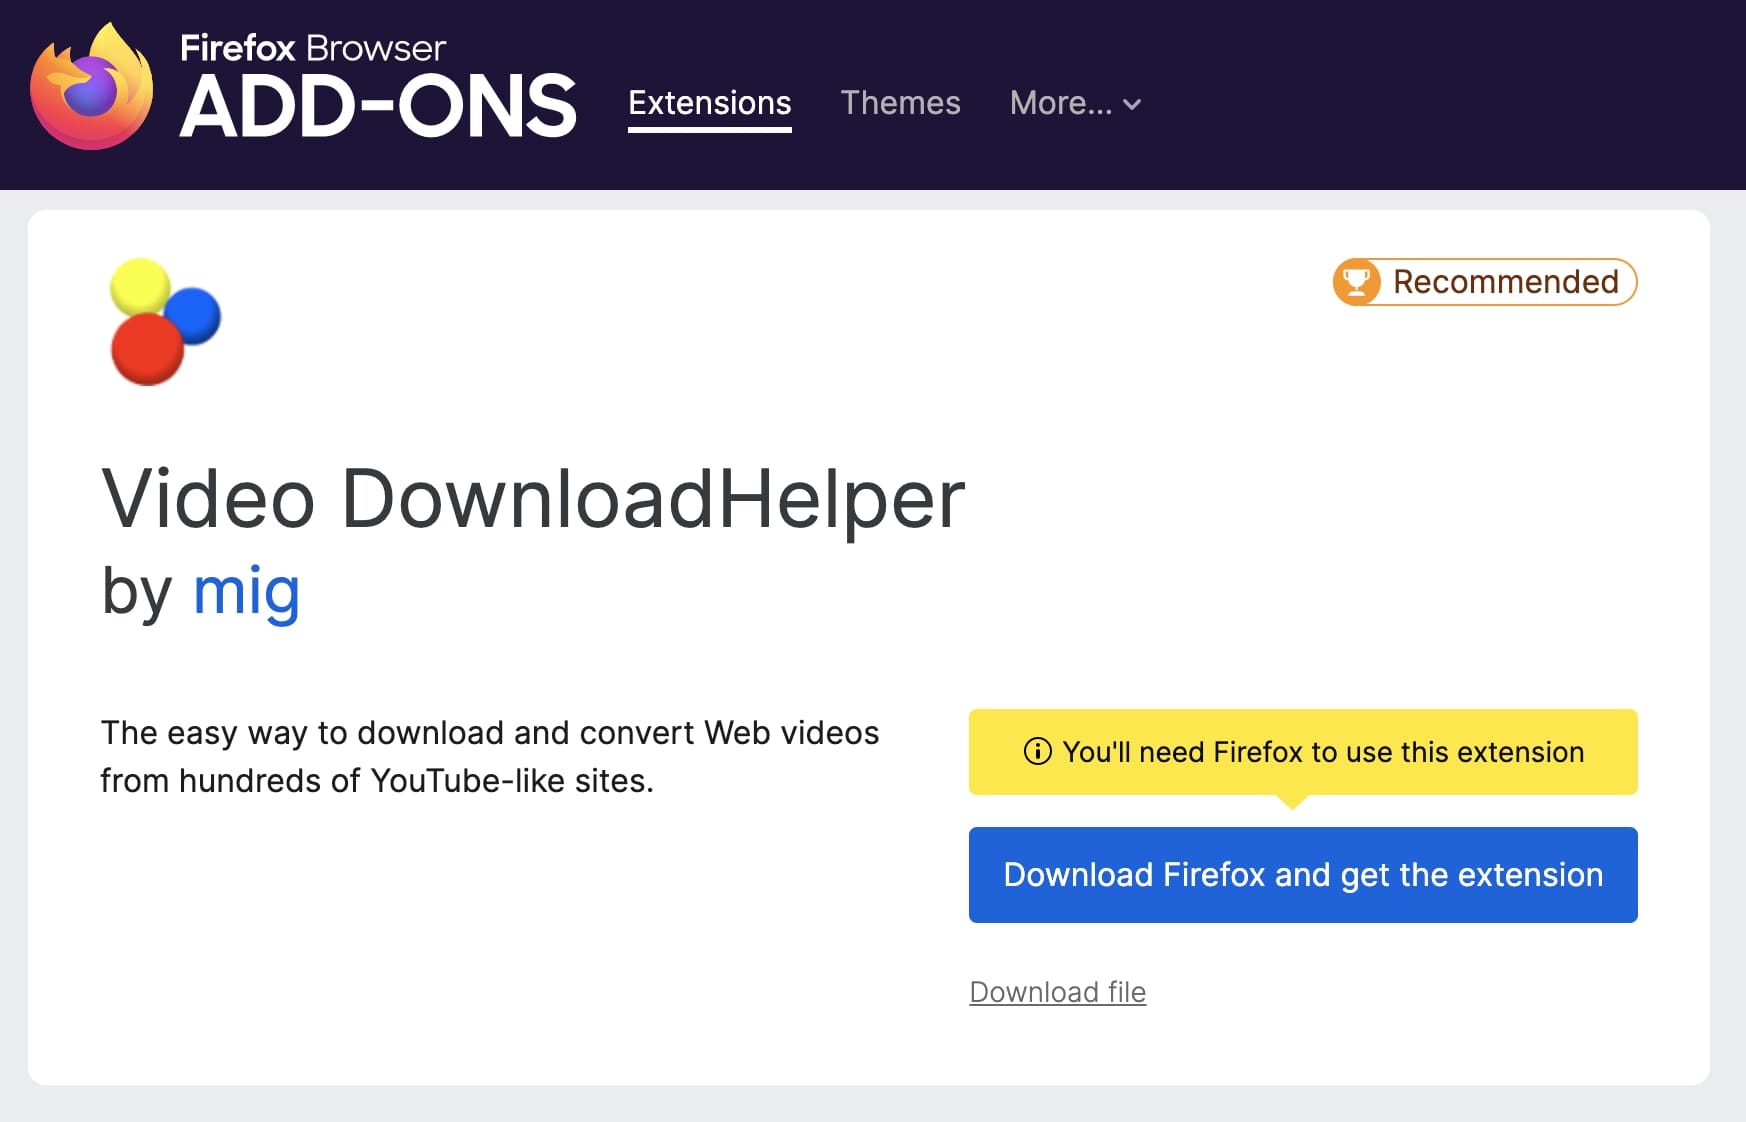Click the info icon in the yellow notice

pyautogui.click(x=1037, y=751)
